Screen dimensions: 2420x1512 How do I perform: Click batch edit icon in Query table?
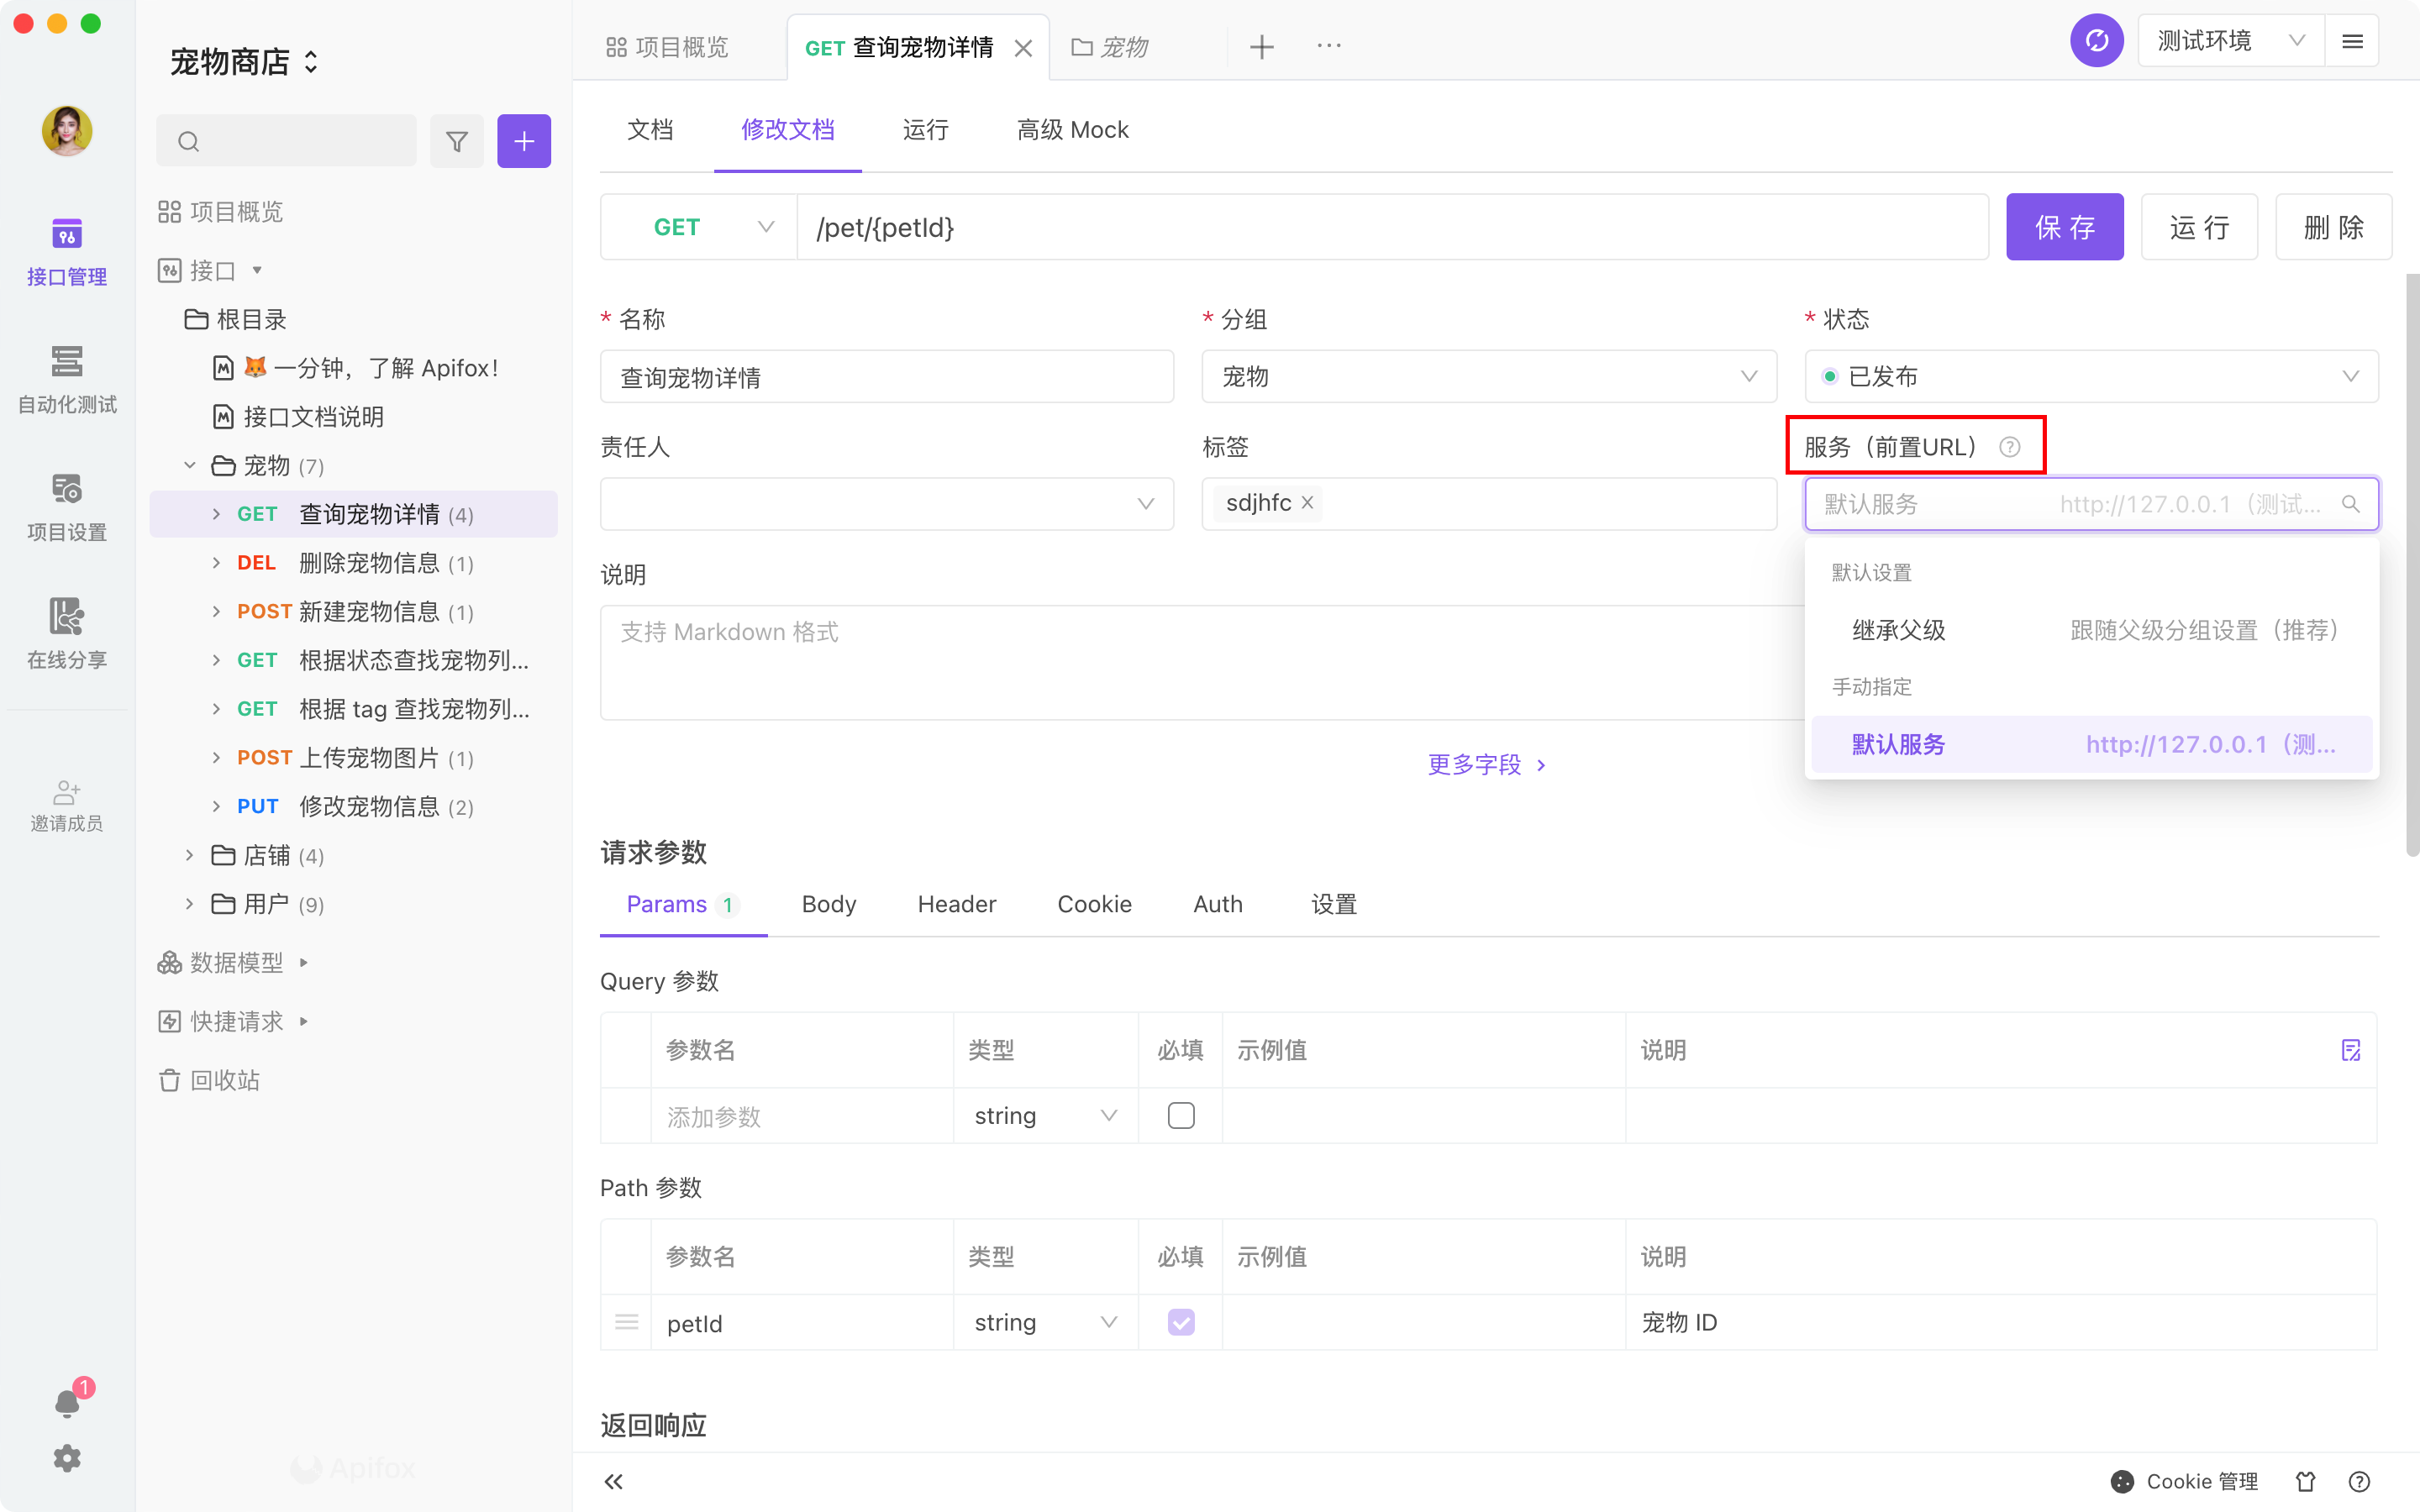pos(2350,1050)
